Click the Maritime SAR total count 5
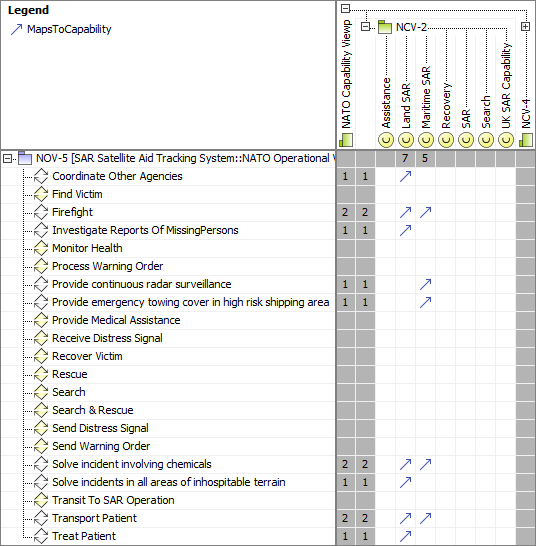The width and height of the screenshot is (536, 546). pos(425,158)
